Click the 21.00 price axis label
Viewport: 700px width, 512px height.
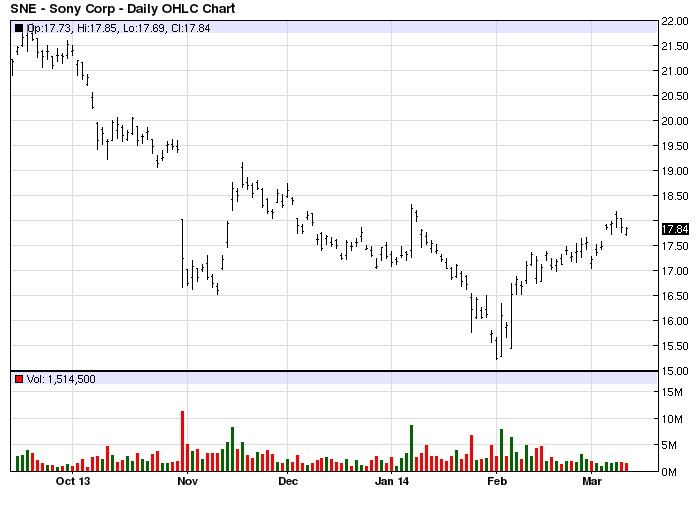pos(675,71)
